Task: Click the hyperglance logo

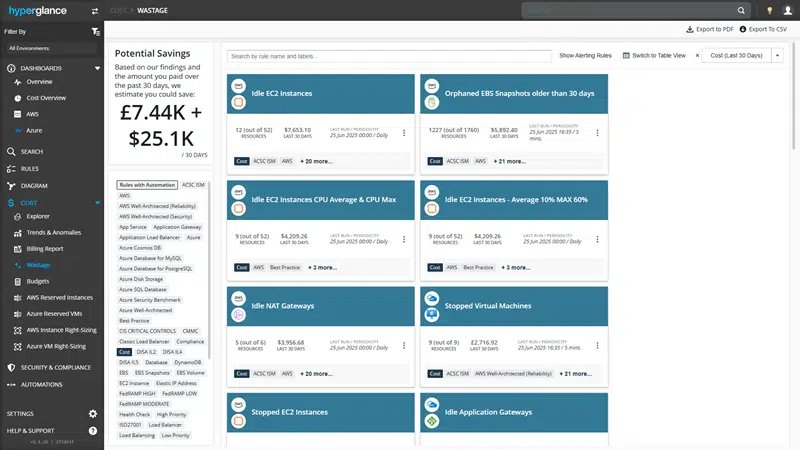Action: [37, 11]
